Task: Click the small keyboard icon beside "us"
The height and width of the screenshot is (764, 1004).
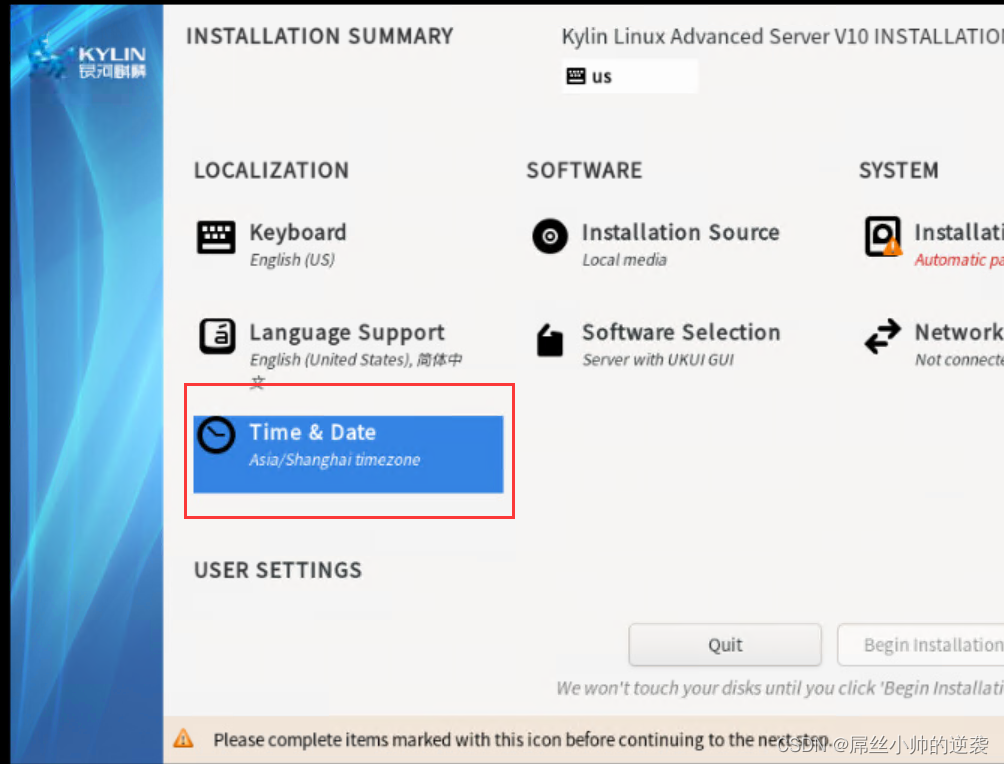Action: (576, 76)
